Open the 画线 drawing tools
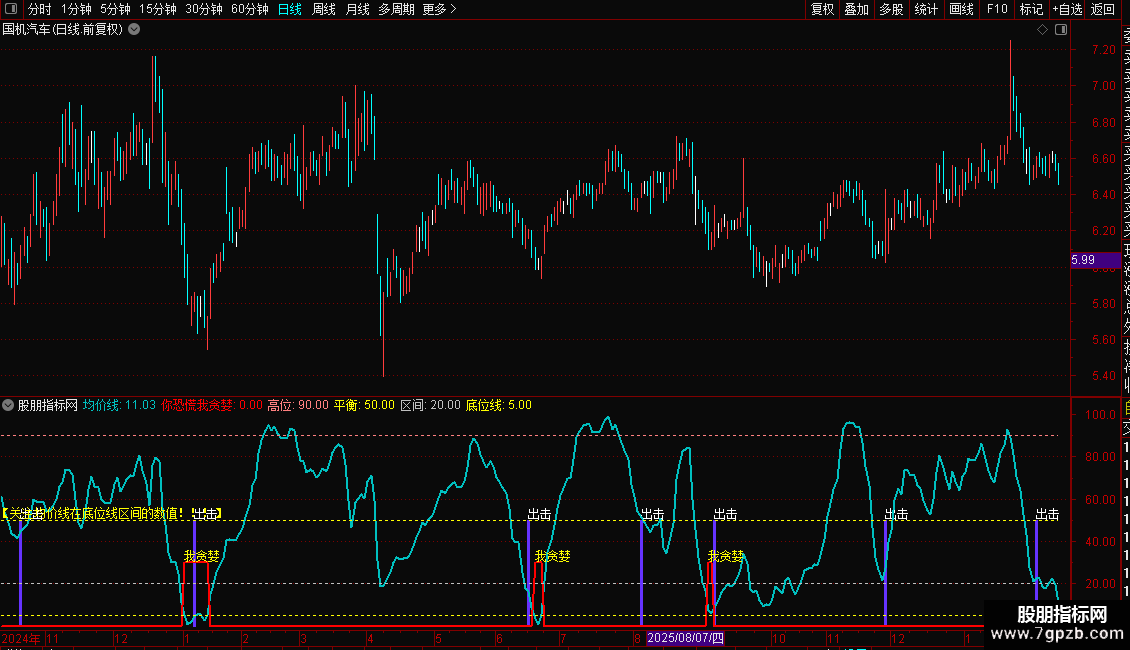The height and width of the screenshot is (650, 1130). (961, 10)
